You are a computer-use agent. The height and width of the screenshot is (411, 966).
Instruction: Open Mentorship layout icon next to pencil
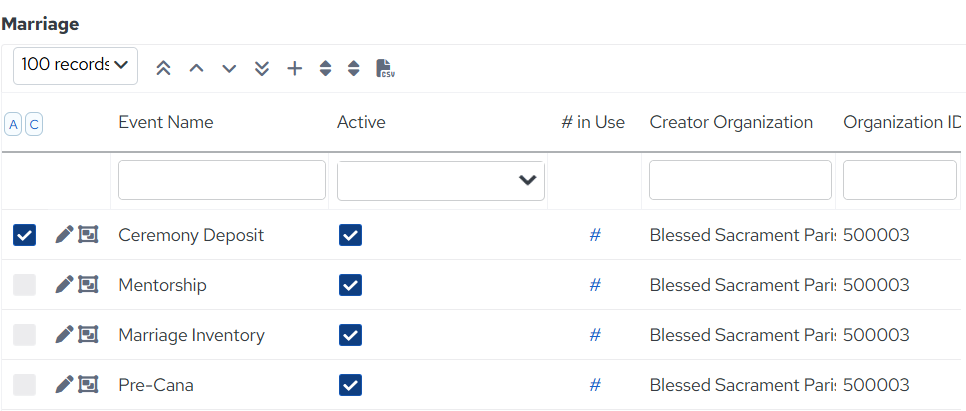[x=88, y=285]
